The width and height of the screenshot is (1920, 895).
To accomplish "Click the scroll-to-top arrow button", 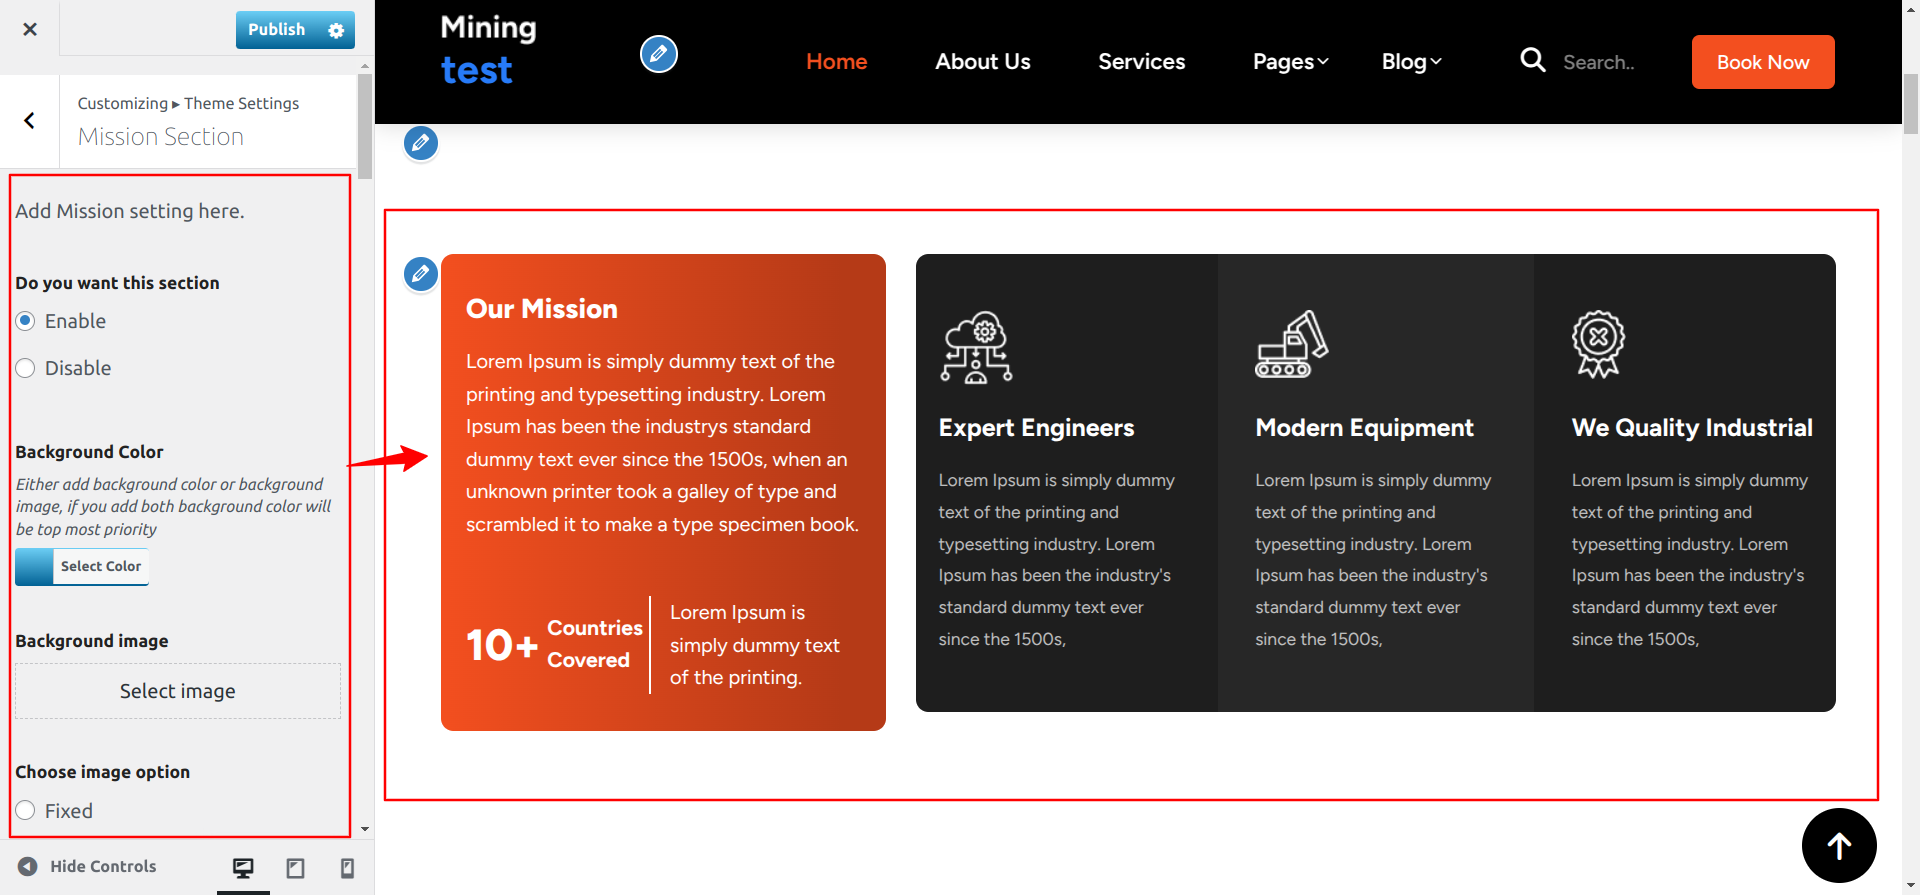I will (1838, 846).
